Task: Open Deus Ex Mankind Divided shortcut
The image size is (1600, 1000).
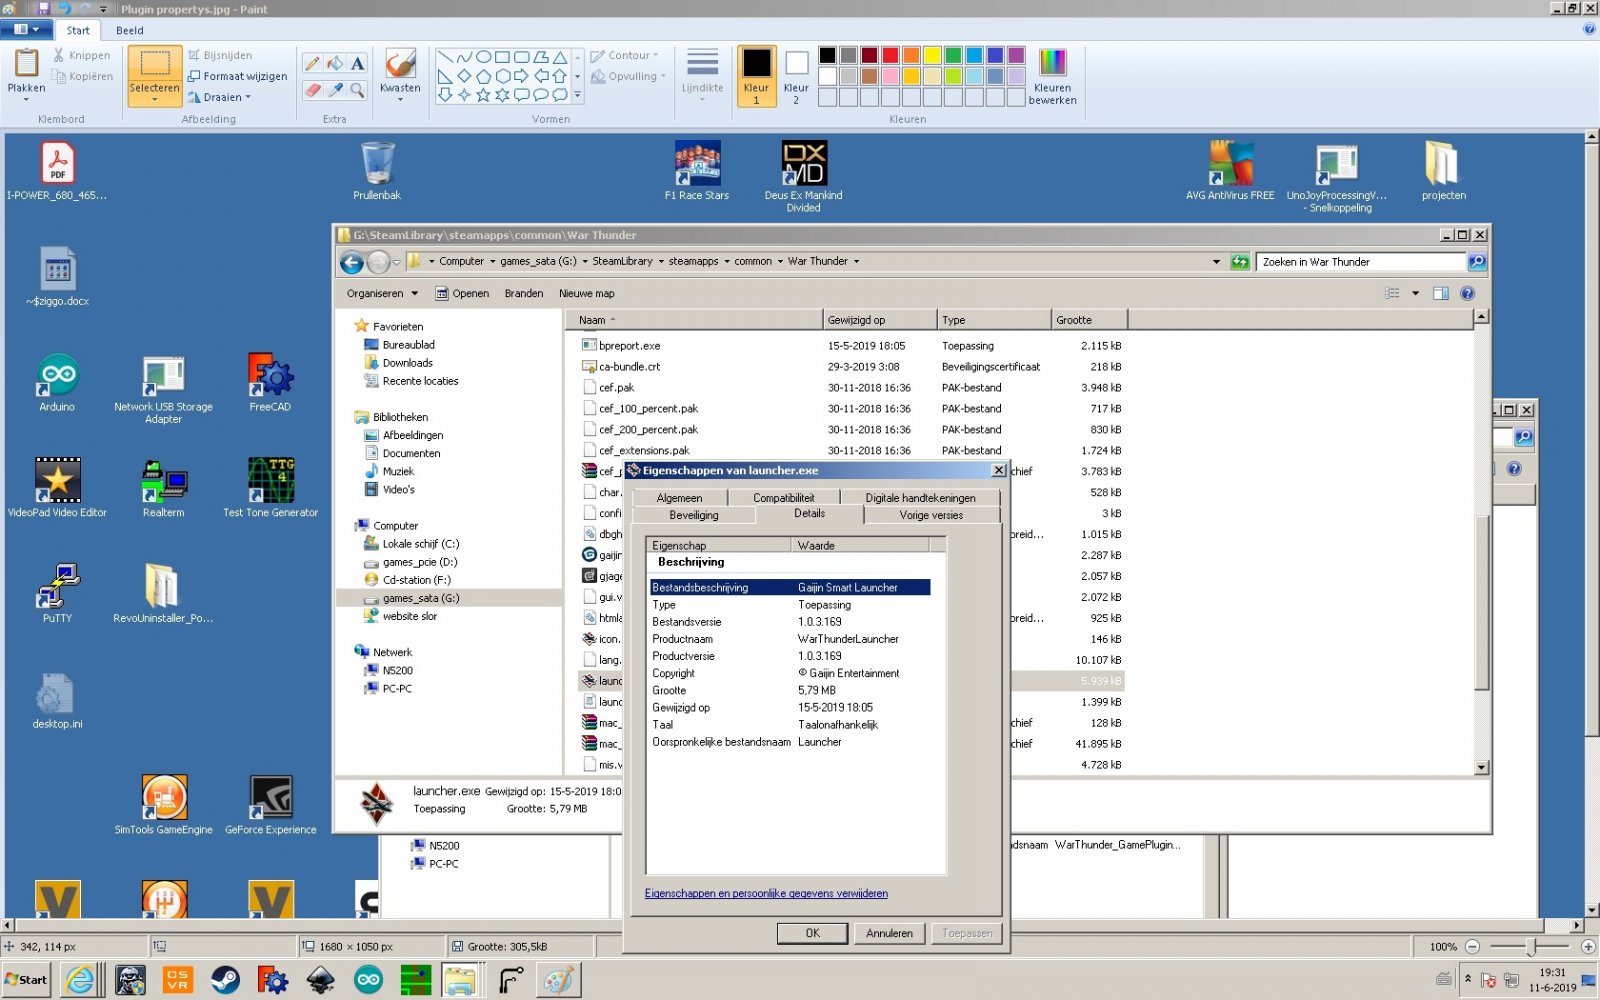Action: tap(803, 176)
